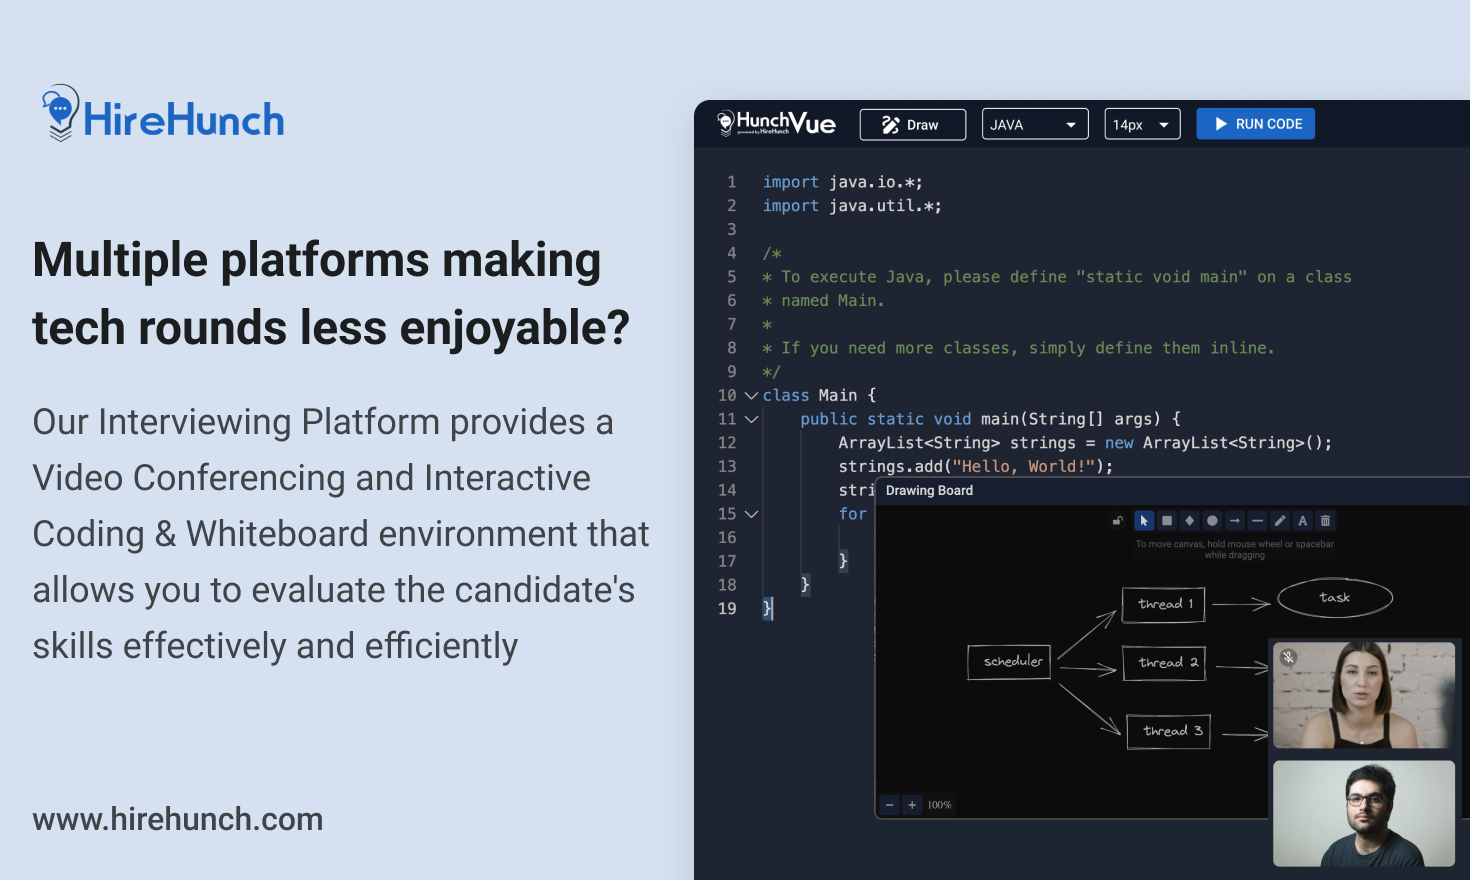Viewport: 1470px width, 880px height.
Task: Select the ellipse shape tool
Action: coord(1212,521)
